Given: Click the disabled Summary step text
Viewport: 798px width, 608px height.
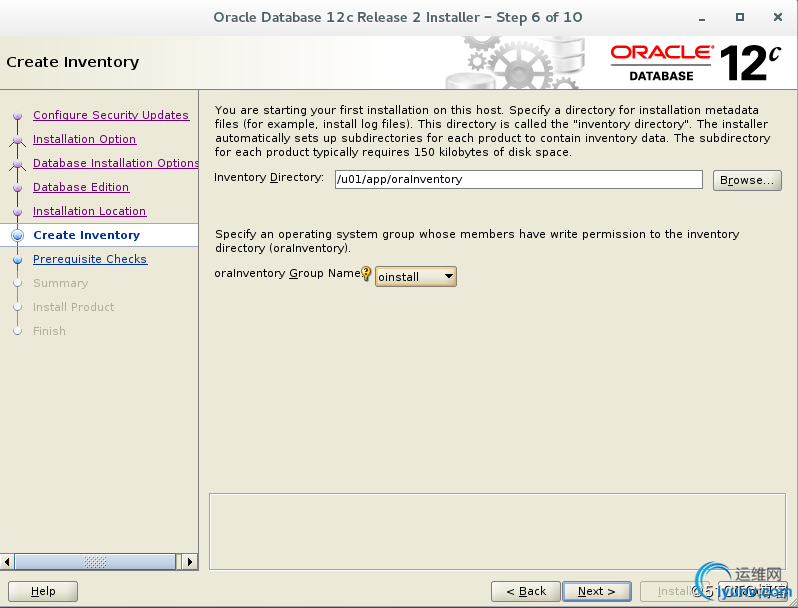Looking at the screenshot, I should pos(61,283).
